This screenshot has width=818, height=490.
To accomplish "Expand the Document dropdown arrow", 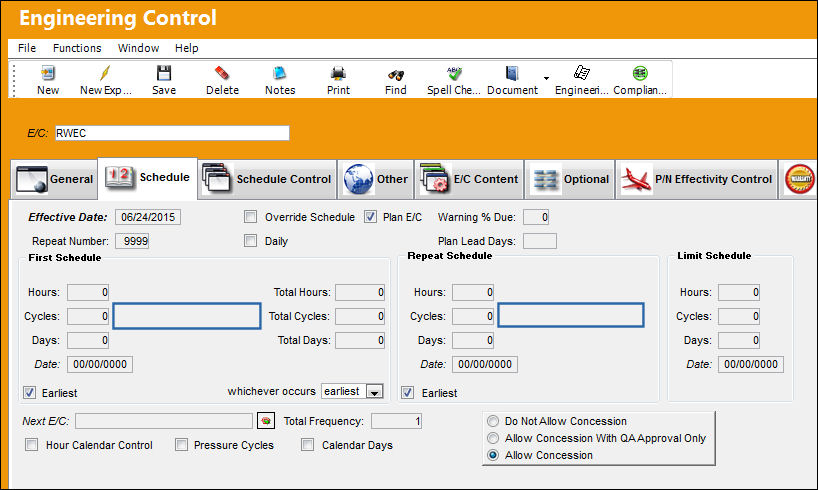I will click(546, 78).
